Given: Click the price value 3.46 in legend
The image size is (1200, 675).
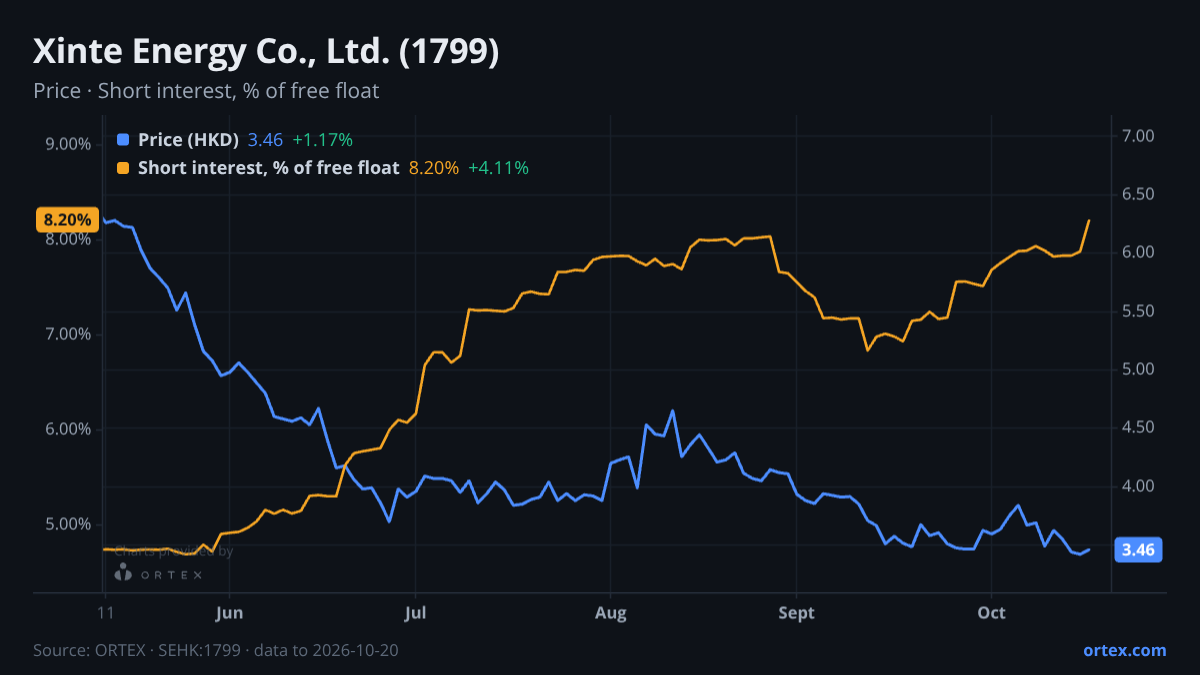Looking at the screenshot, I should (265, 140).
